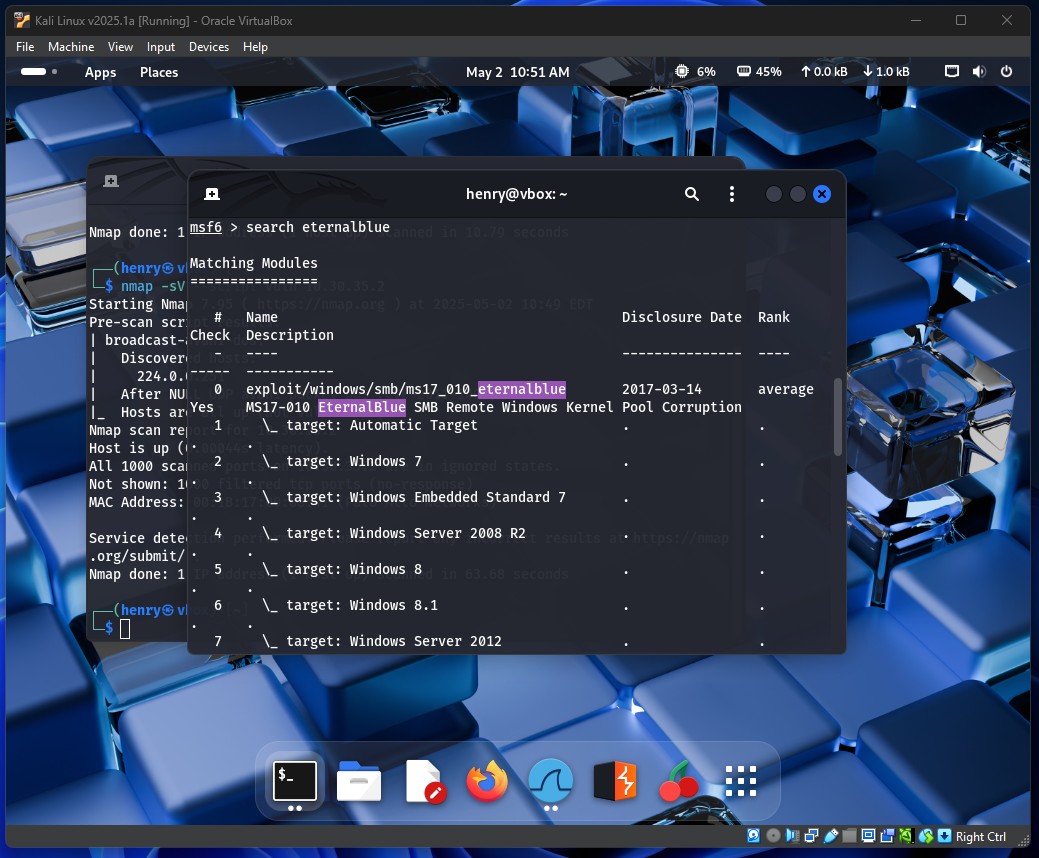Screen dimensions: 1039x858
Task: Open the Apps menu in top panel
Action: pyautogui.click(x=100, y=72)
